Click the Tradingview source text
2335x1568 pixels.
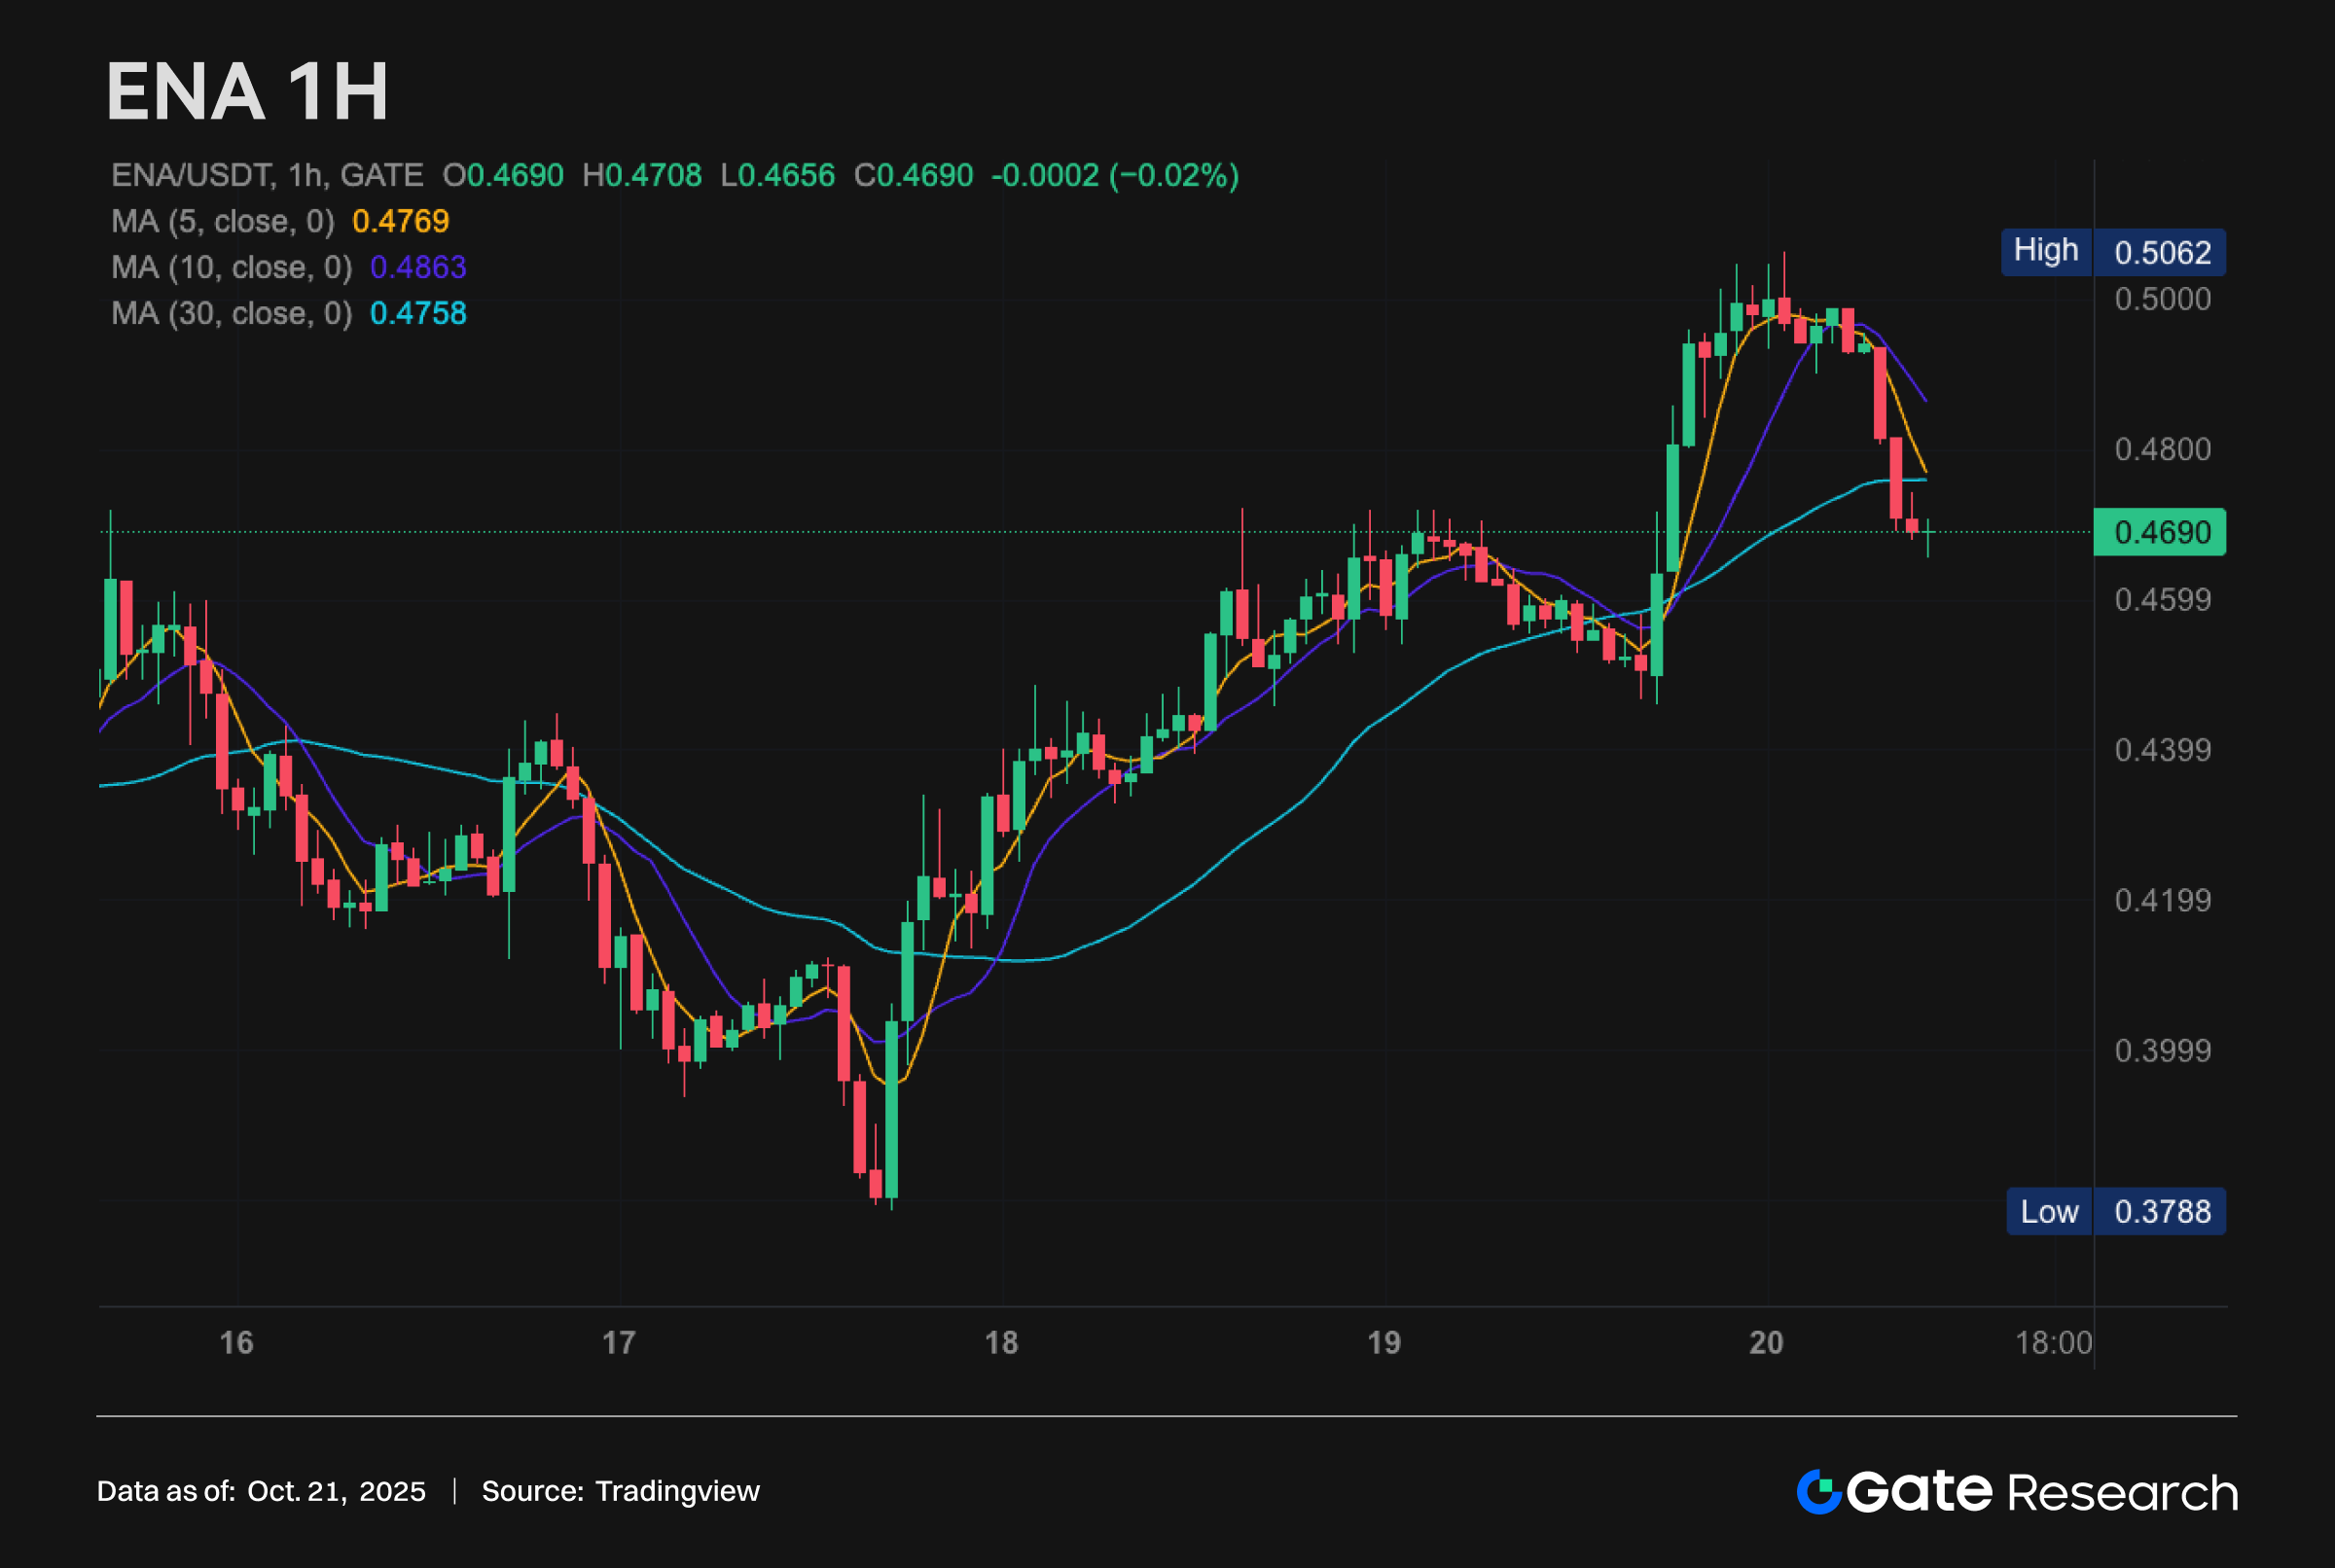point(677,1491)
